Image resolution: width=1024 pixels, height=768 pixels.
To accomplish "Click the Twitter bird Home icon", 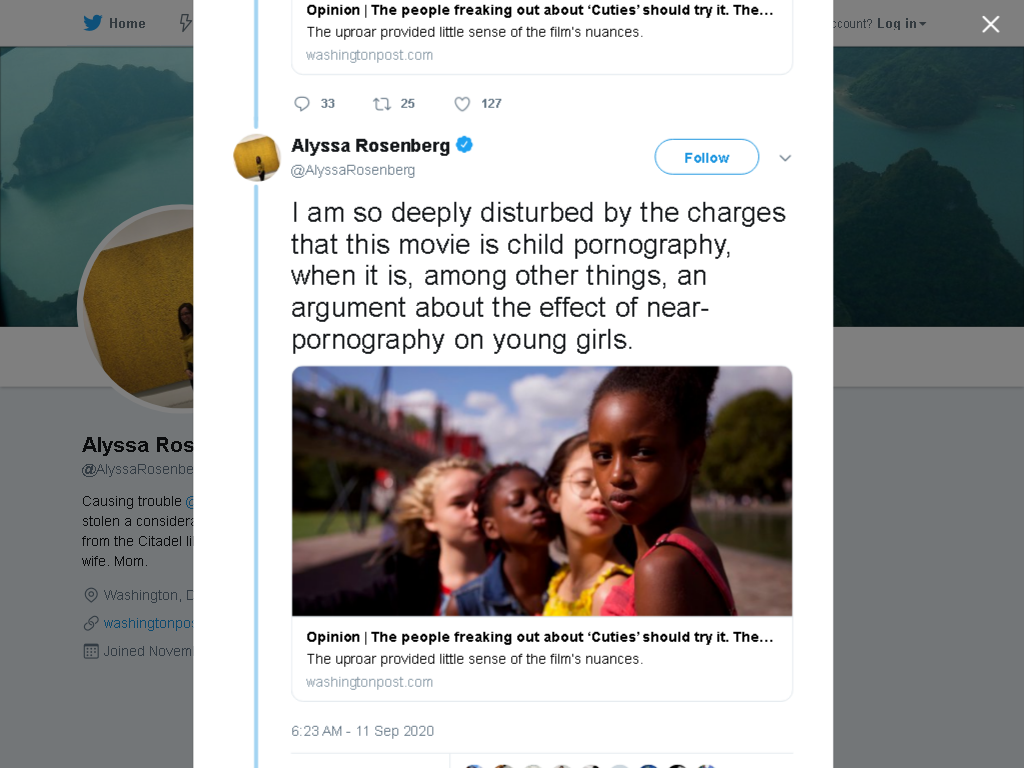I will point(93,24).
